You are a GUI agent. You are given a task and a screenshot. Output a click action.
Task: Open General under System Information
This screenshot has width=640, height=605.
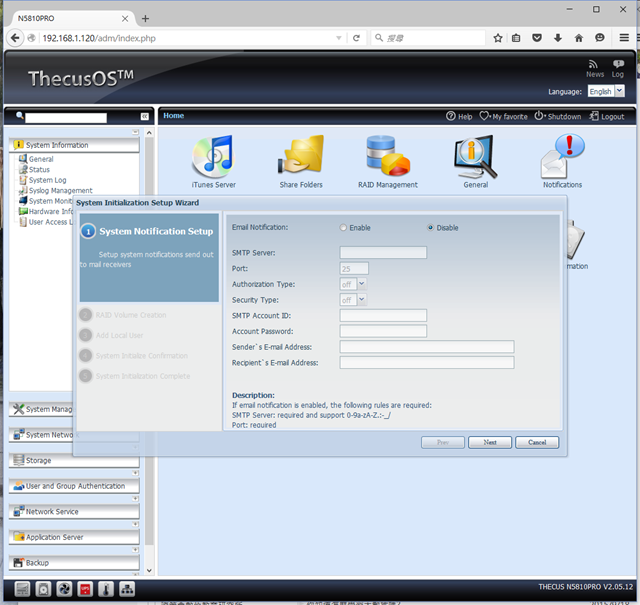41,159
